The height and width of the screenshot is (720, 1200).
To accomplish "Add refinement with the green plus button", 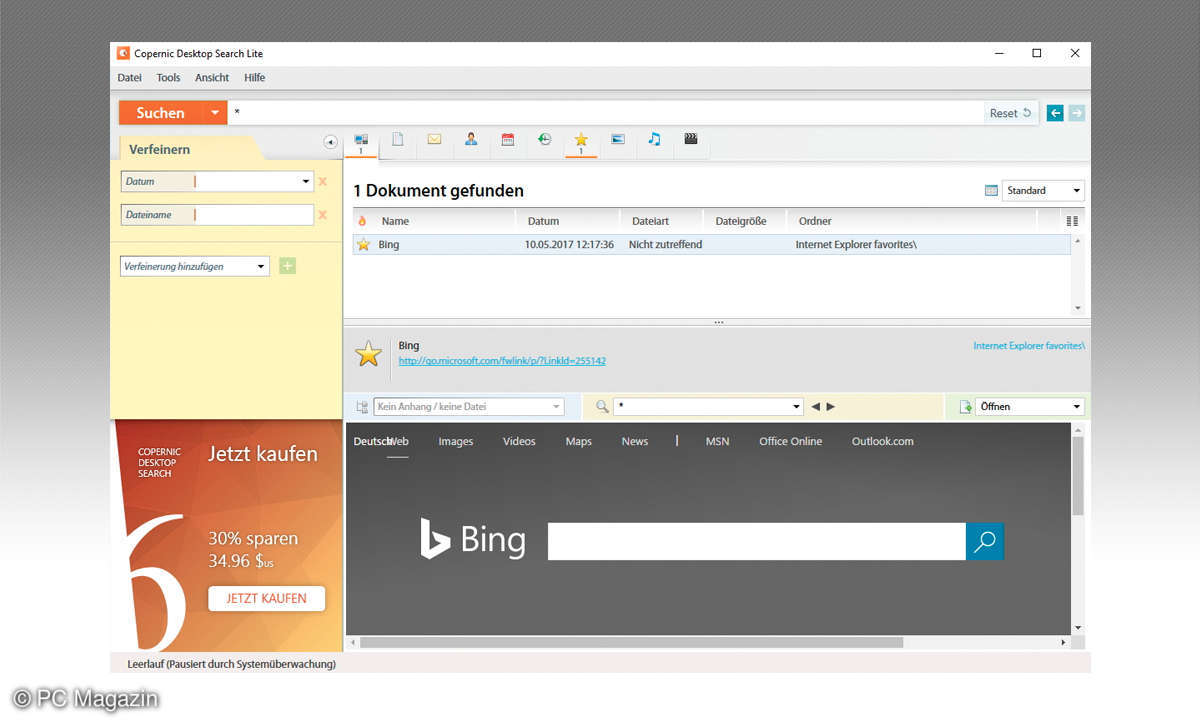I will (x=287, y=266).
